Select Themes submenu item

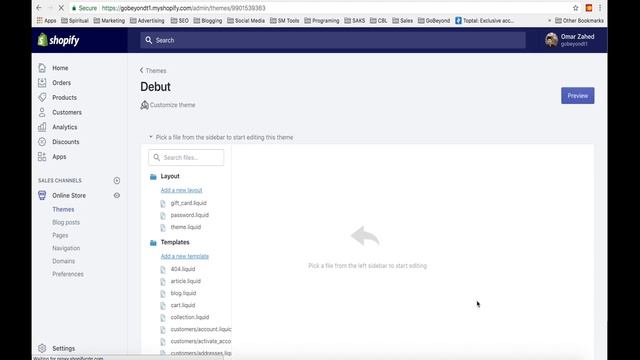tap(63, 209)
